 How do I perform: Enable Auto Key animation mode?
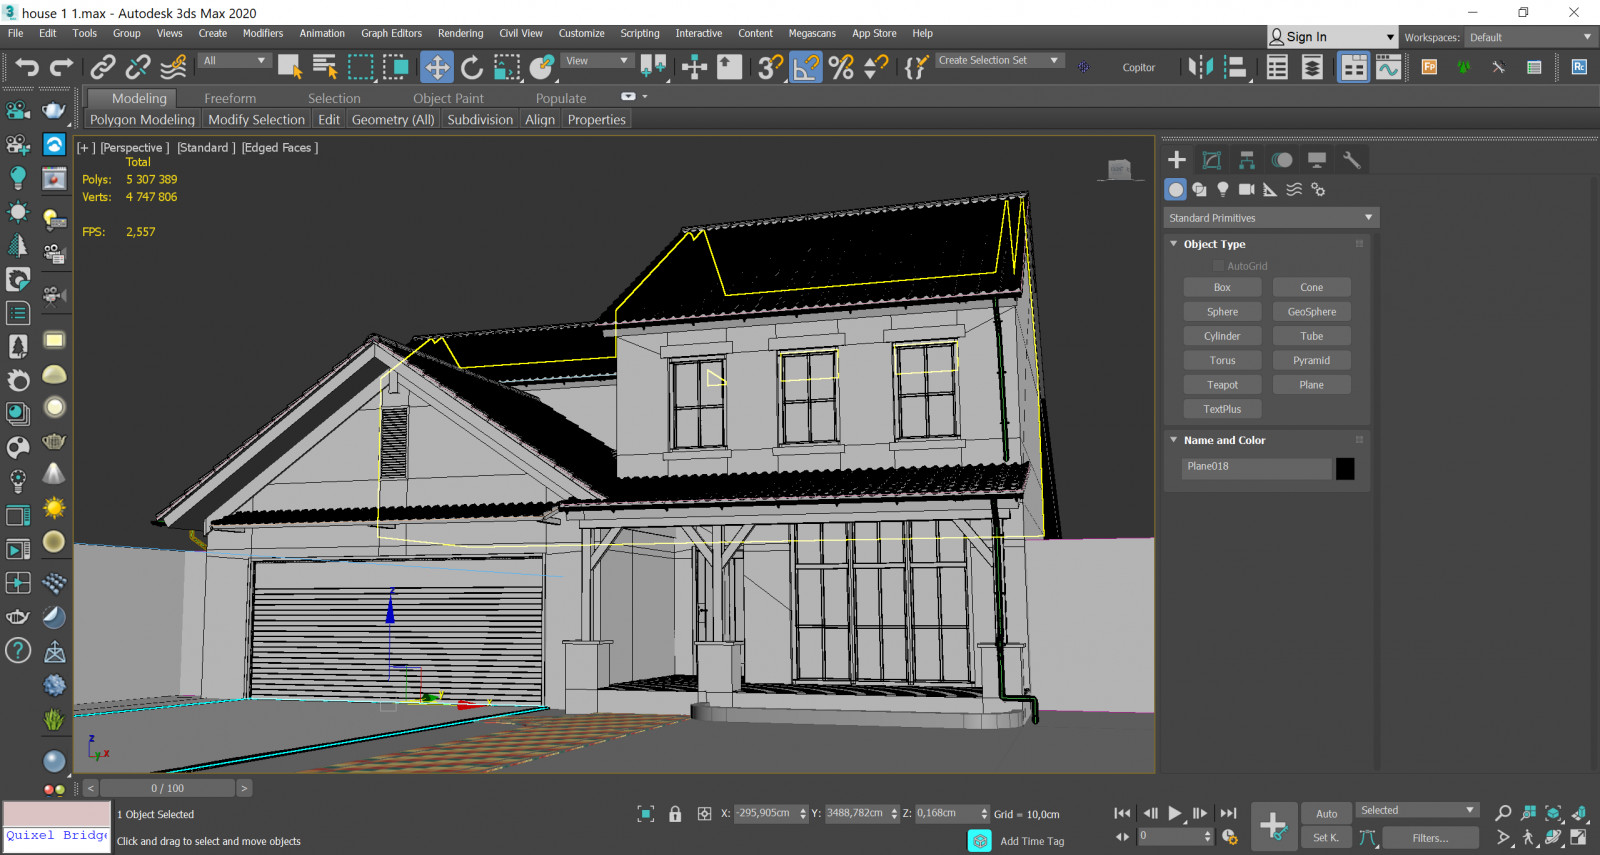pyautogui.click(x=1326, y=813)
